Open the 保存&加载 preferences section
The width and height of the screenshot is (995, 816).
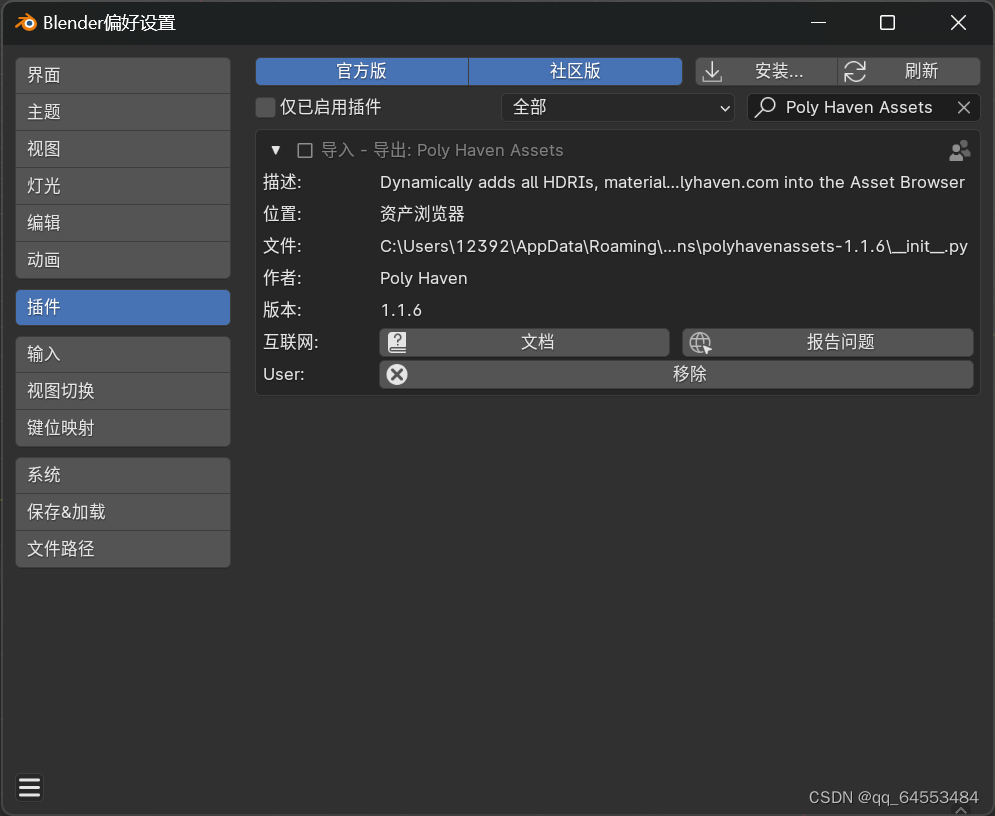[123, 512]
